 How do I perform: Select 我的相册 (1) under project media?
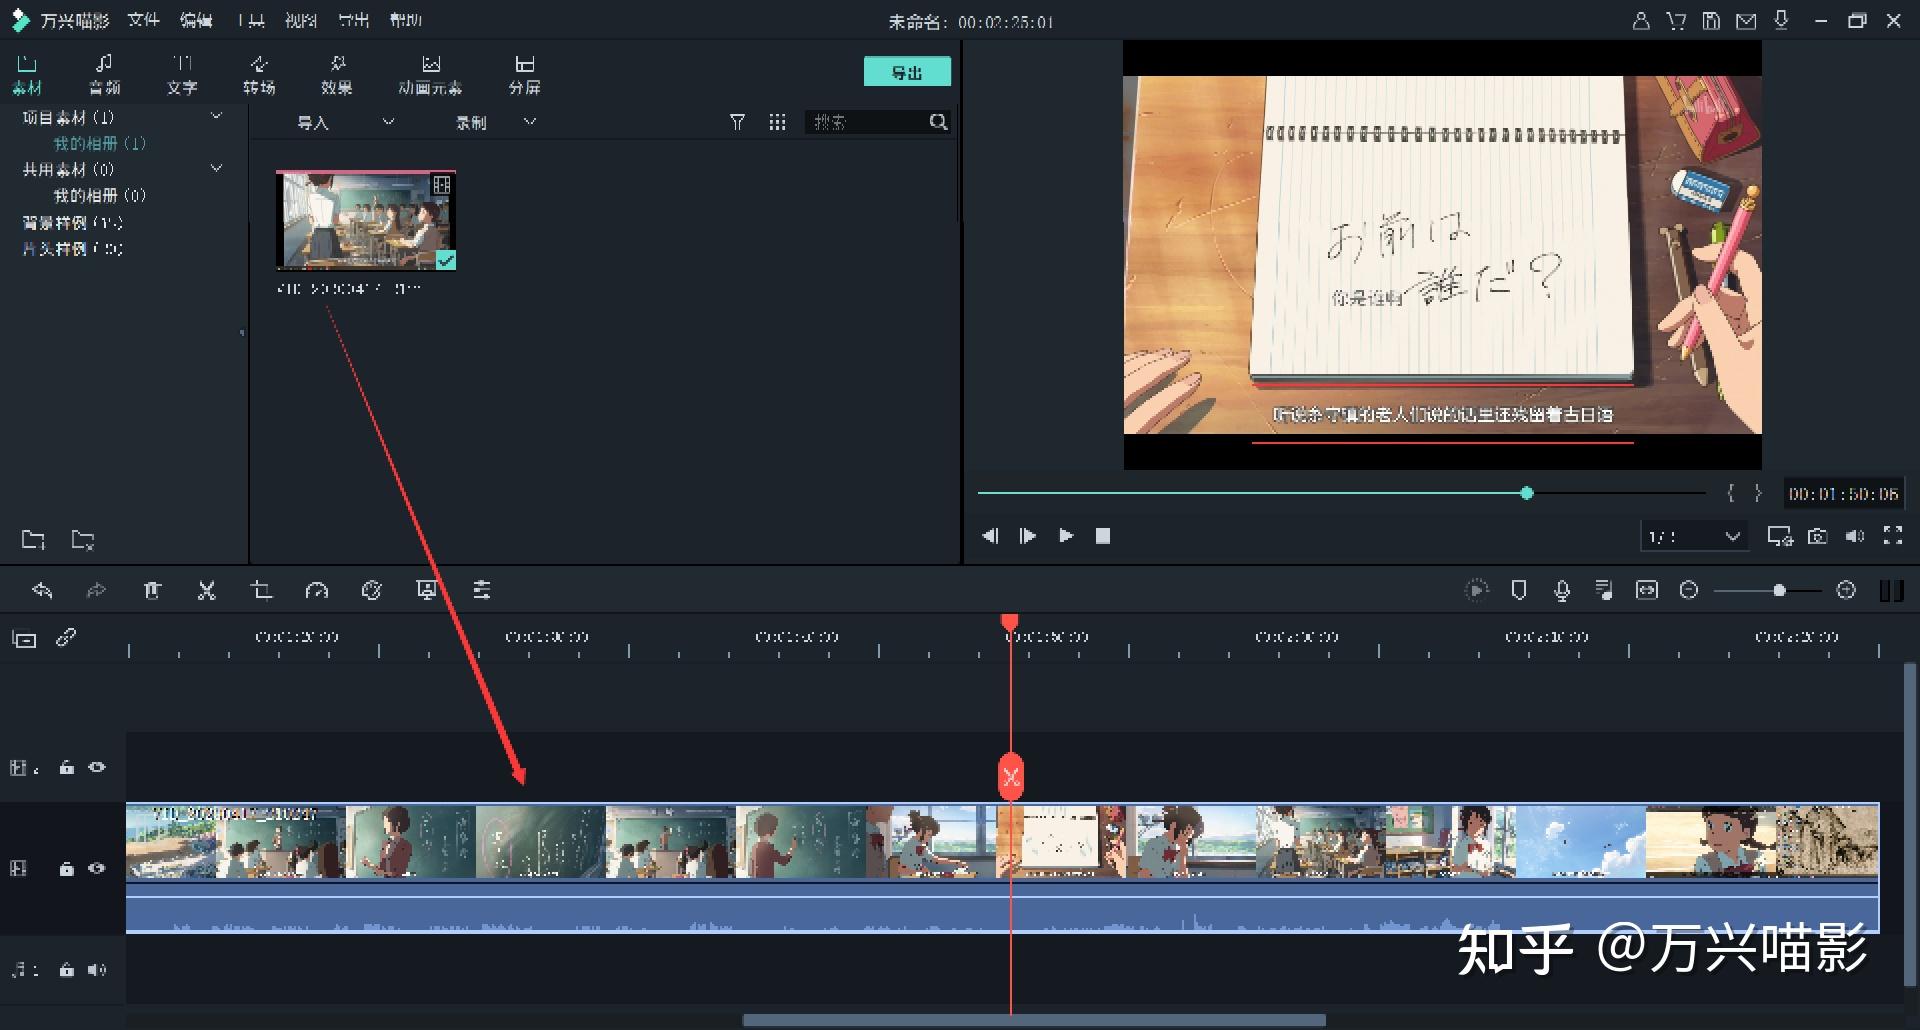coord(100,143)
